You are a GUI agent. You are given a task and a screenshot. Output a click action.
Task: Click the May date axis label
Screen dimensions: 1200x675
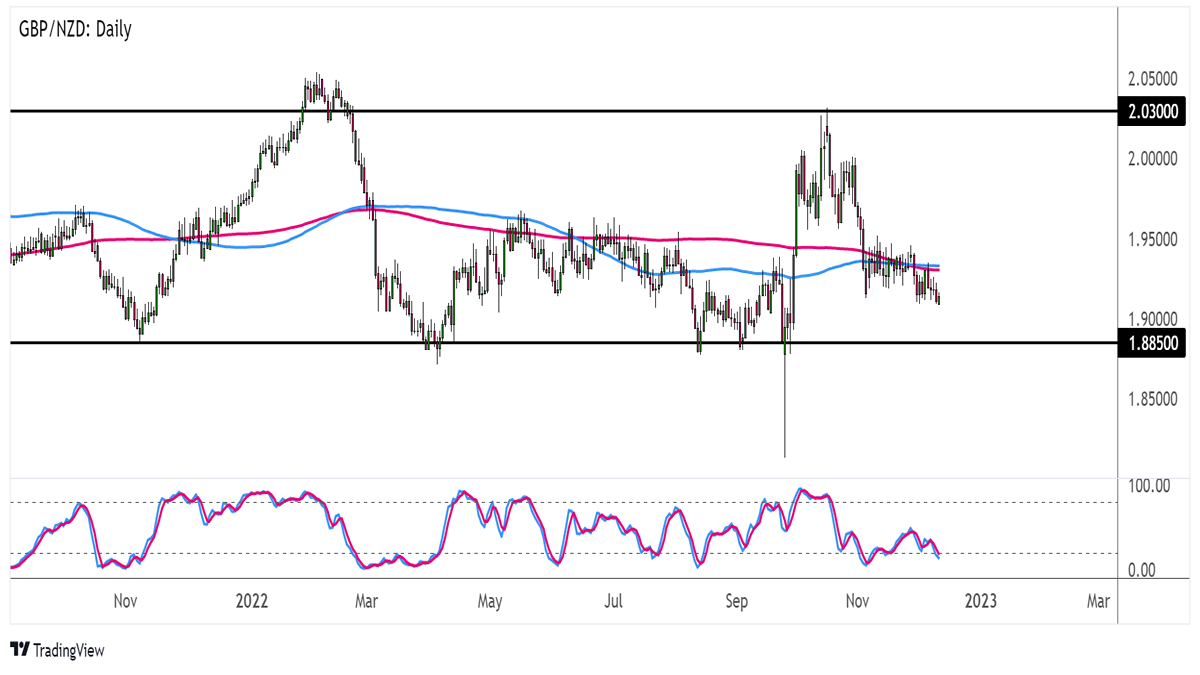point(489,601)
